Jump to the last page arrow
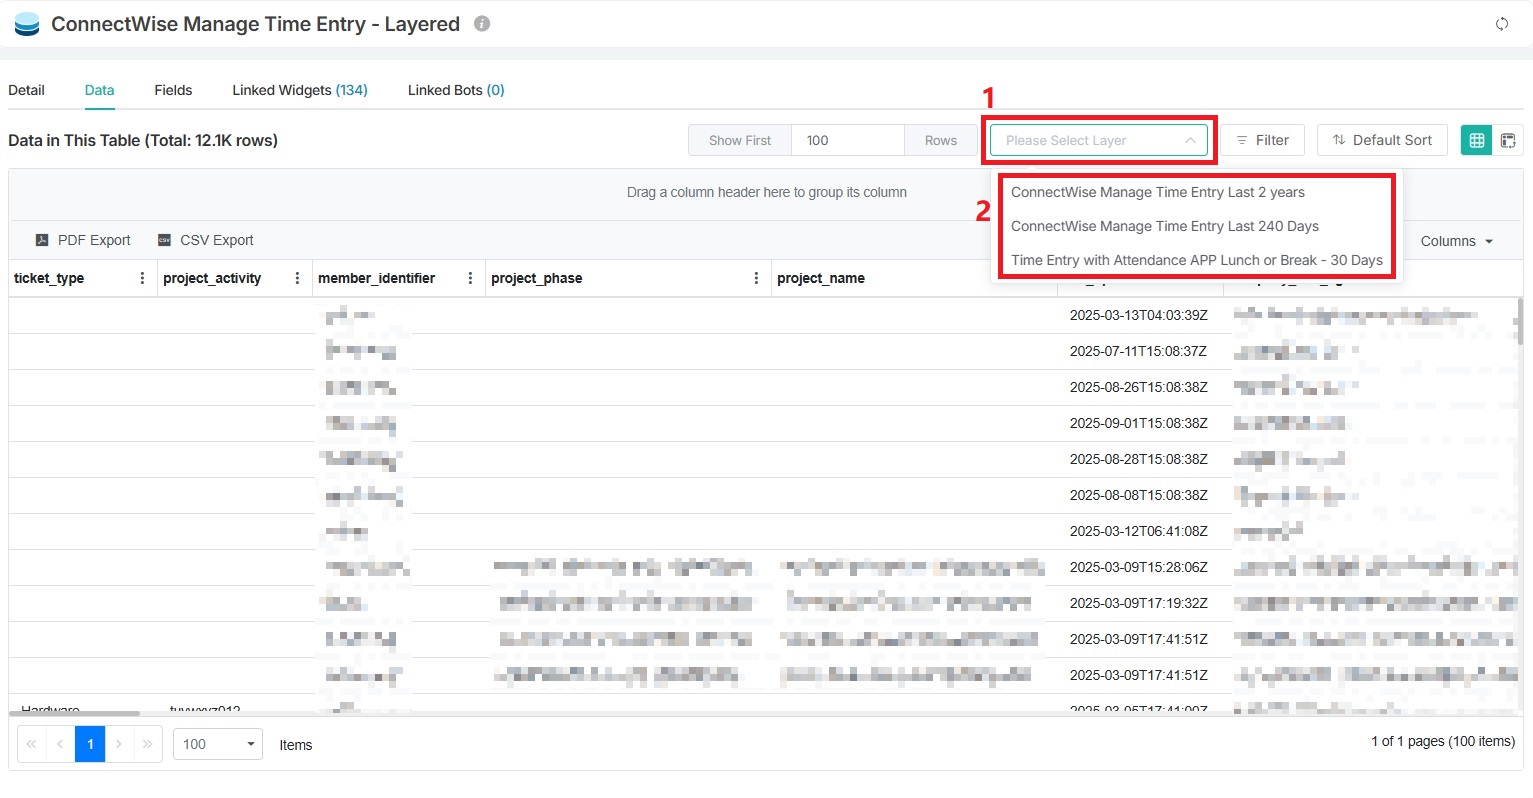Viewport: 1533px width, 798px height. (148, 744)
